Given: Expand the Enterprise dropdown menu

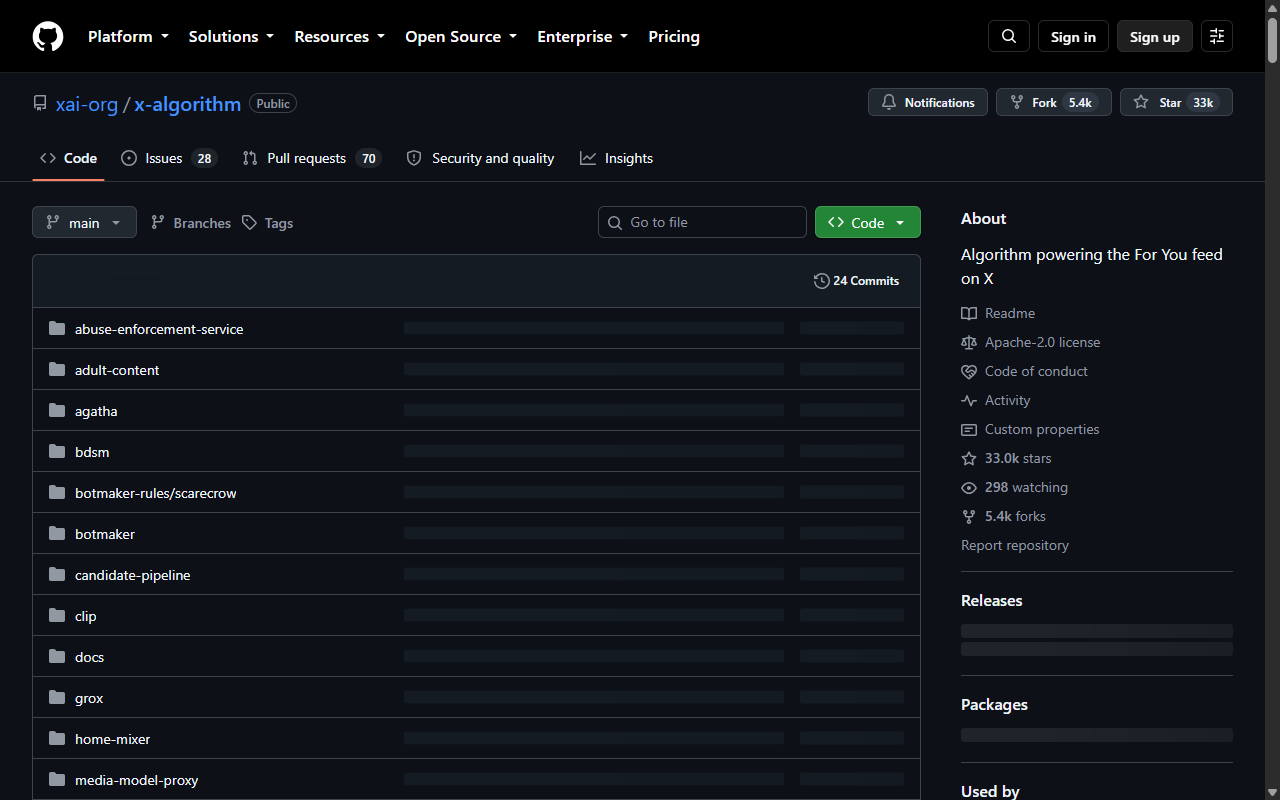Looking at the screenshot, I should (583, 36).
